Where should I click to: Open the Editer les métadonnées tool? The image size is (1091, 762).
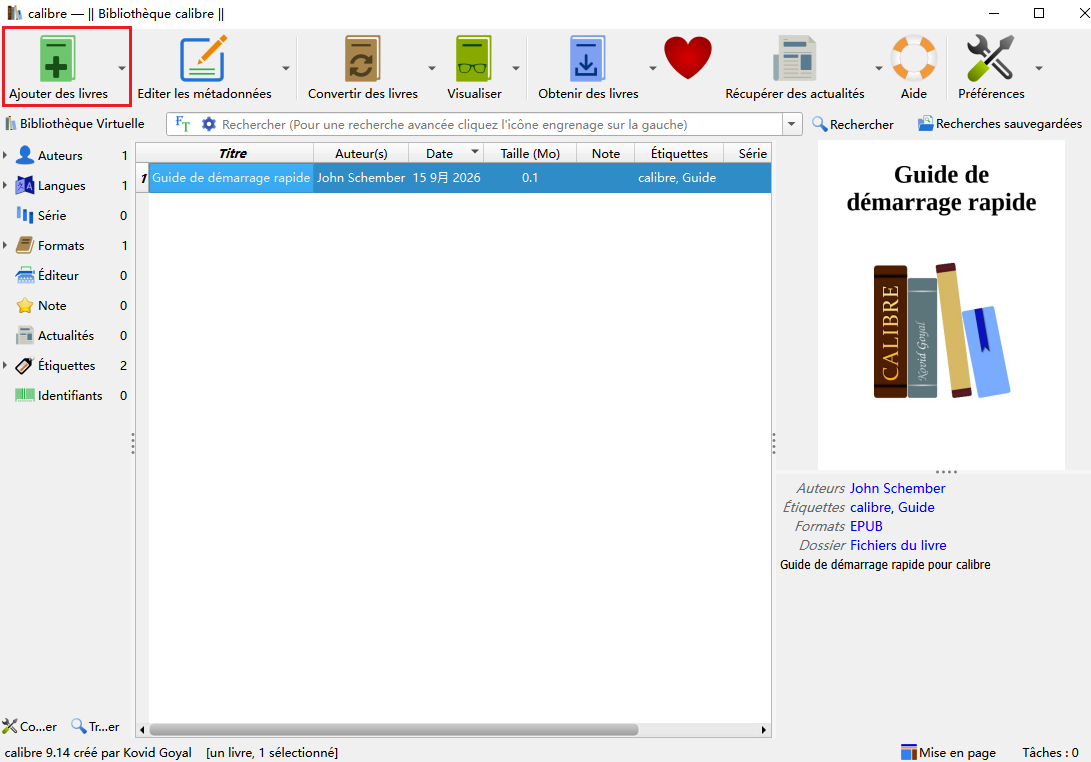coord(203,59)
